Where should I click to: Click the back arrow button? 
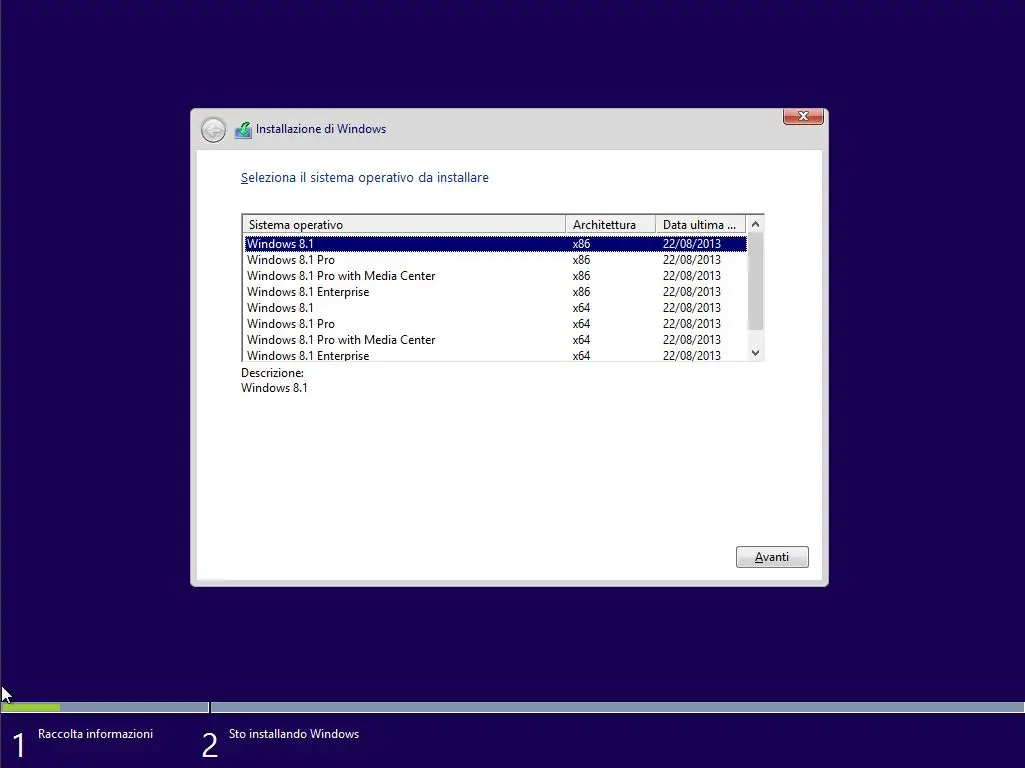(213, 130)
